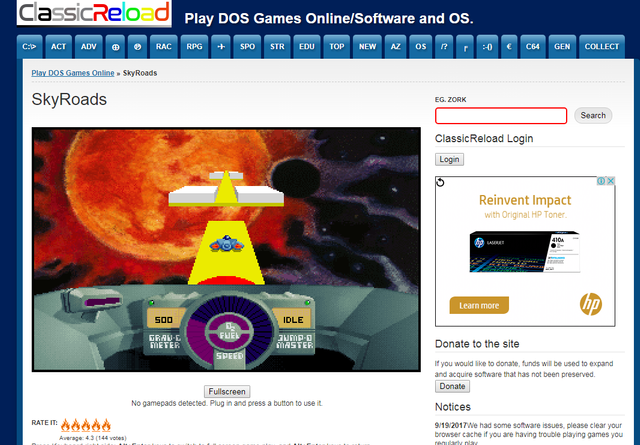Click the tab between /? and :-()
The image size is (640, 445).
[x=465, y=47]
